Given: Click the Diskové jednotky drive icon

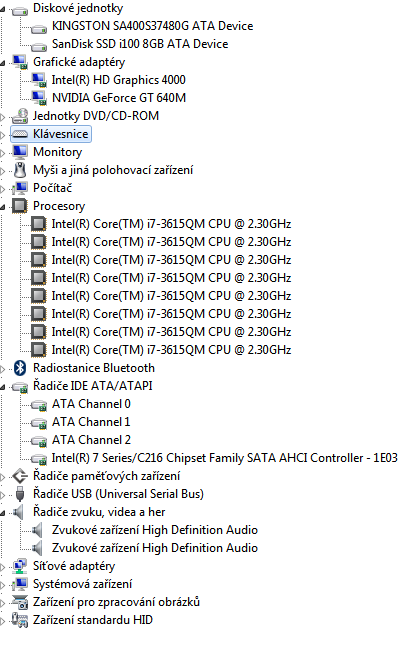Looking at the screenshot, I should pos(19,9).
